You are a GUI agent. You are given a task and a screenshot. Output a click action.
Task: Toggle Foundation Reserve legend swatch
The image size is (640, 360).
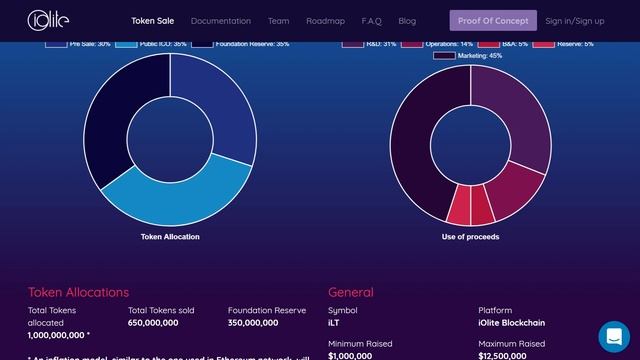[202, 44]
